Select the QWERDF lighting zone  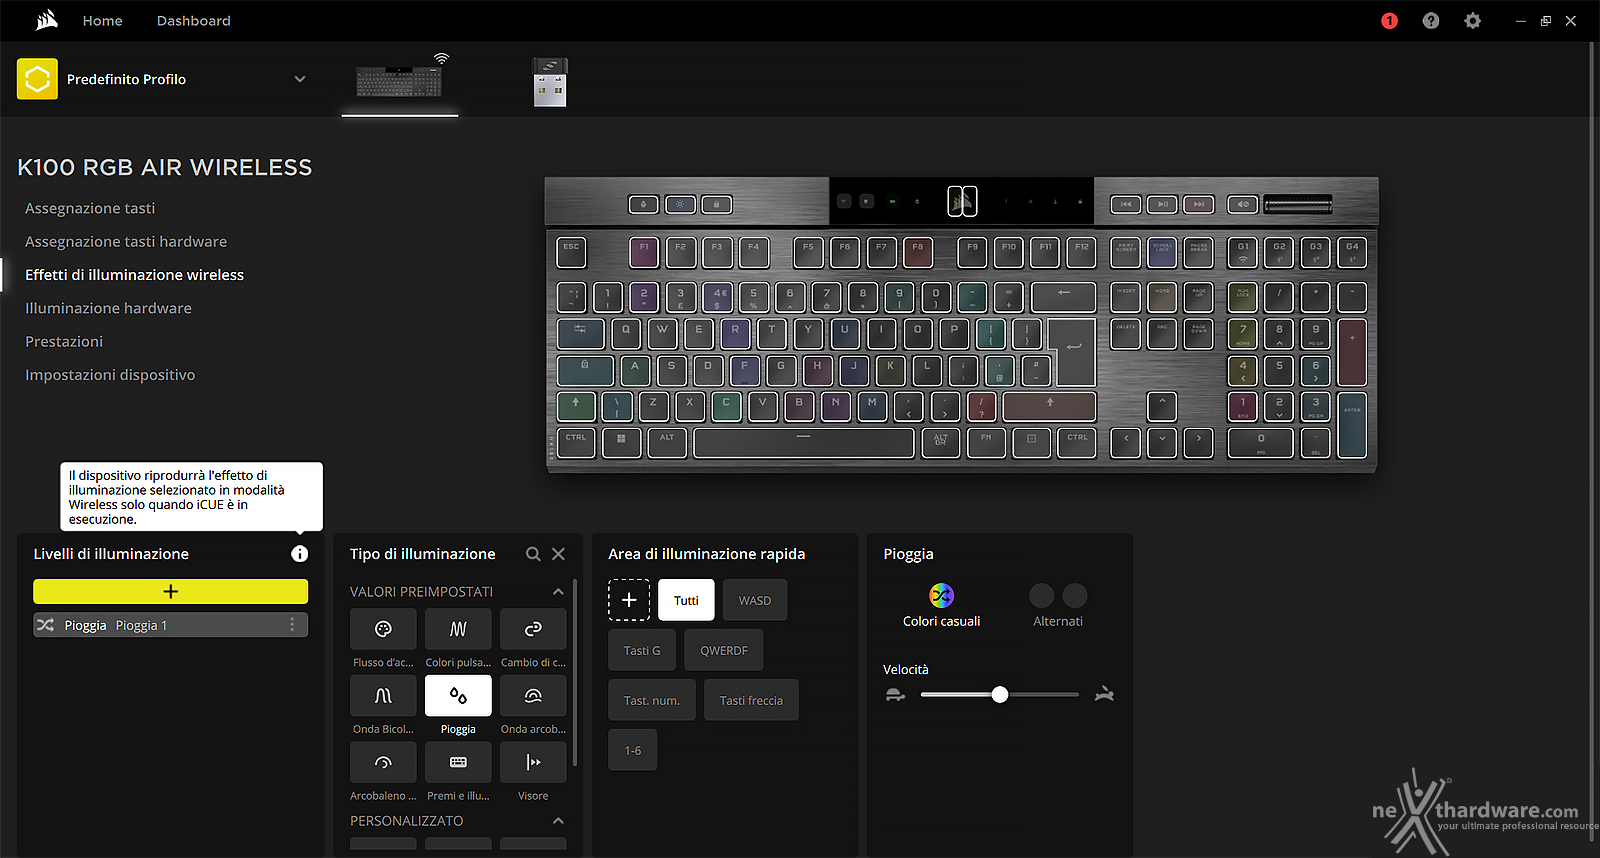coord(724,650)
